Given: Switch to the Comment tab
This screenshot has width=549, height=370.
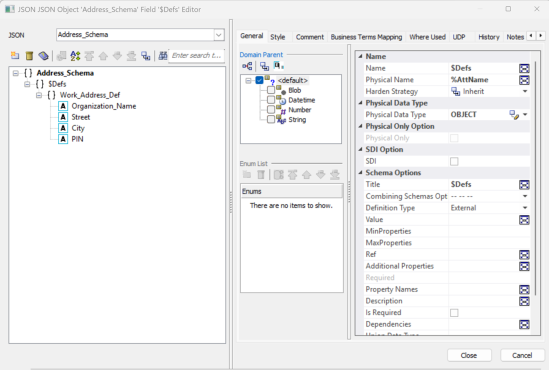Looking at the screenshot, I should point(310,37).
